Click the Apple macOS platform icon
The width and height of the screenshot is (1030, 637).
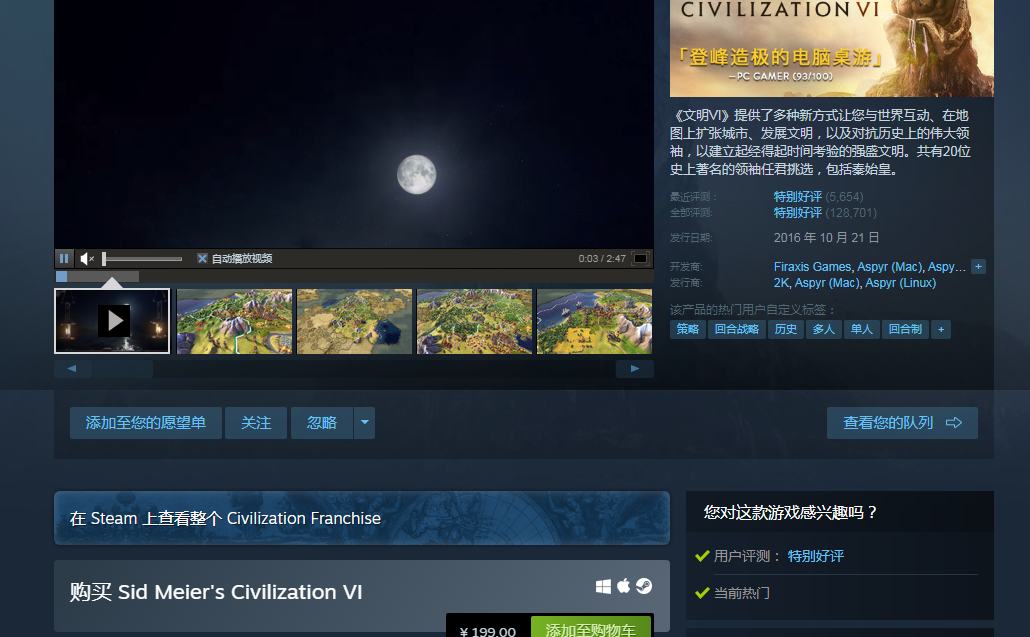[x=623, y=585]
